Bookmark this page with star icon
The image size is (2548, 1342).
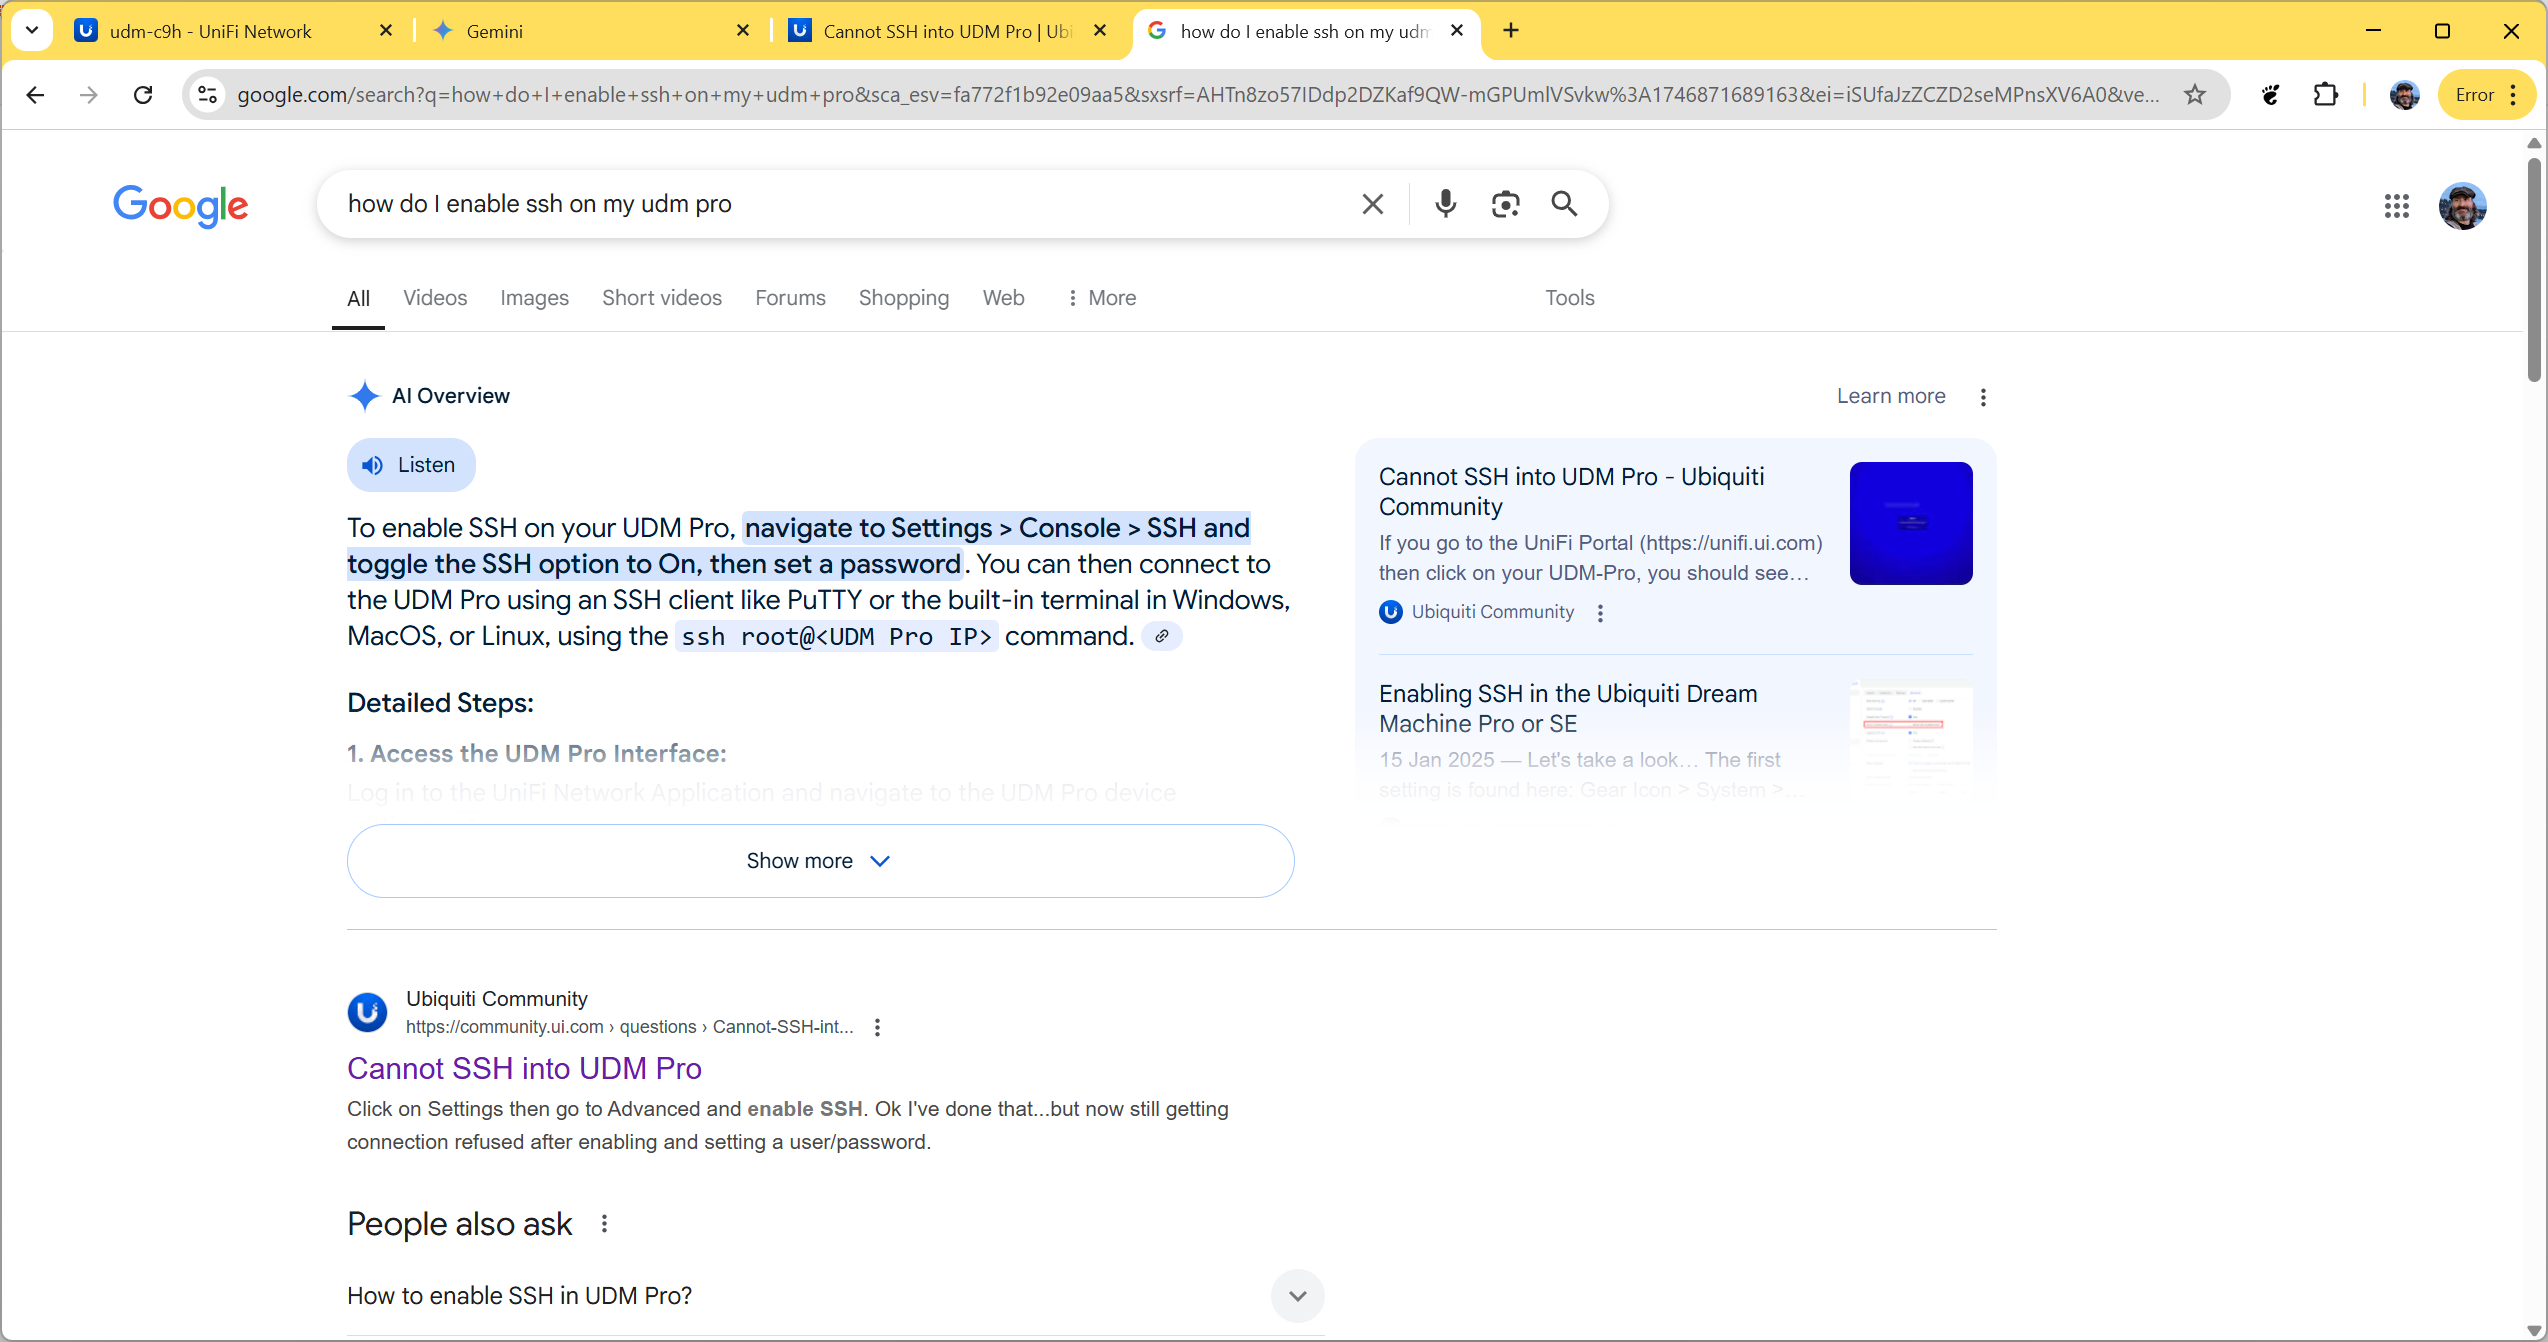pos(2194,95)
